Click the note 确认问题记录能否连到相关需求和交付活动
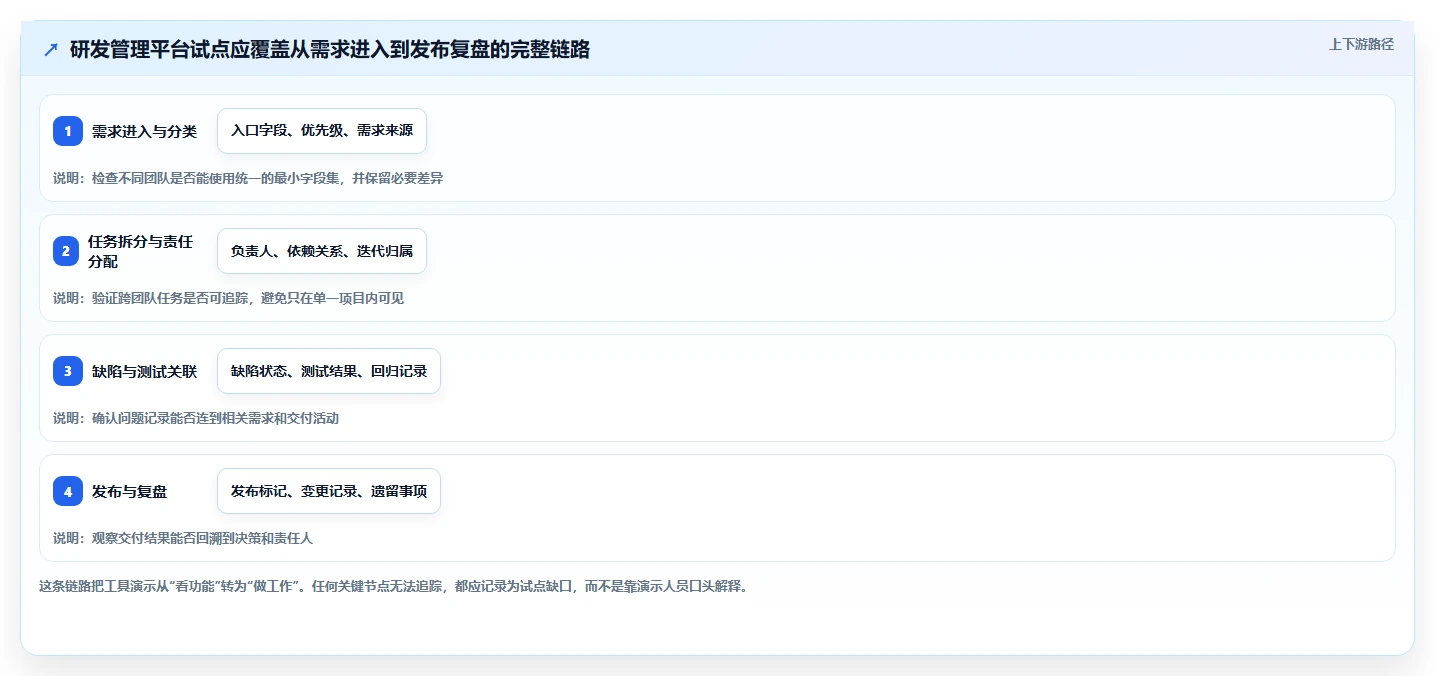The image size is (1435, 676). click(196, 418)
